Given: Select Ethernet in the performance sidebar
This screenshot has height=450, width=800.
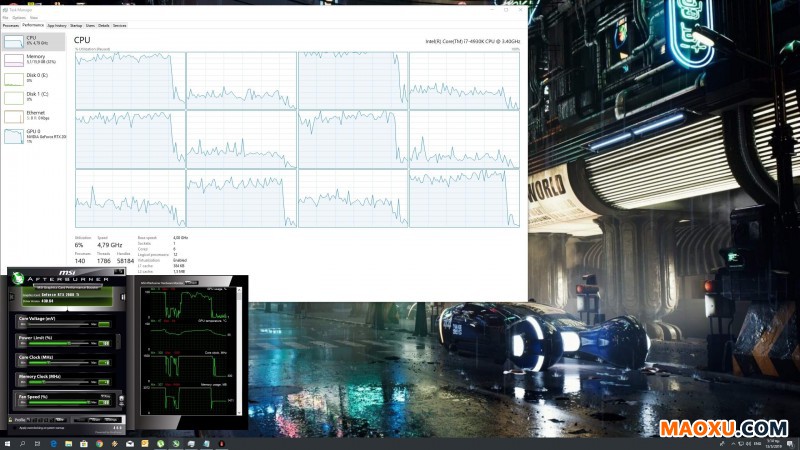Looking at the screenshot, I should pyautogui.click(x=34, y=116).
